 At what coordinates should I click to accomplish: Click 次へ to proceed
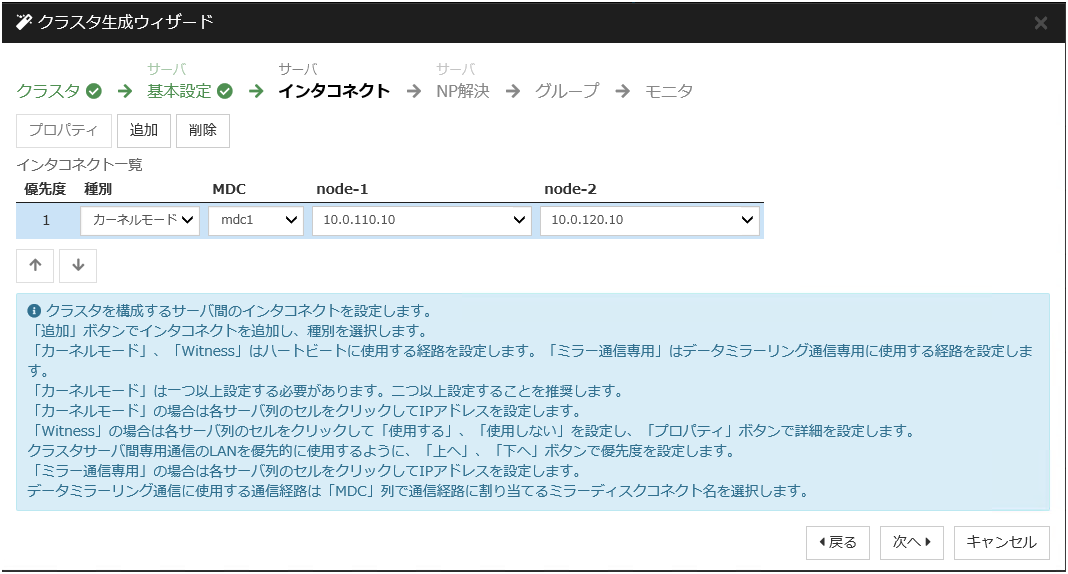point(911,542)
